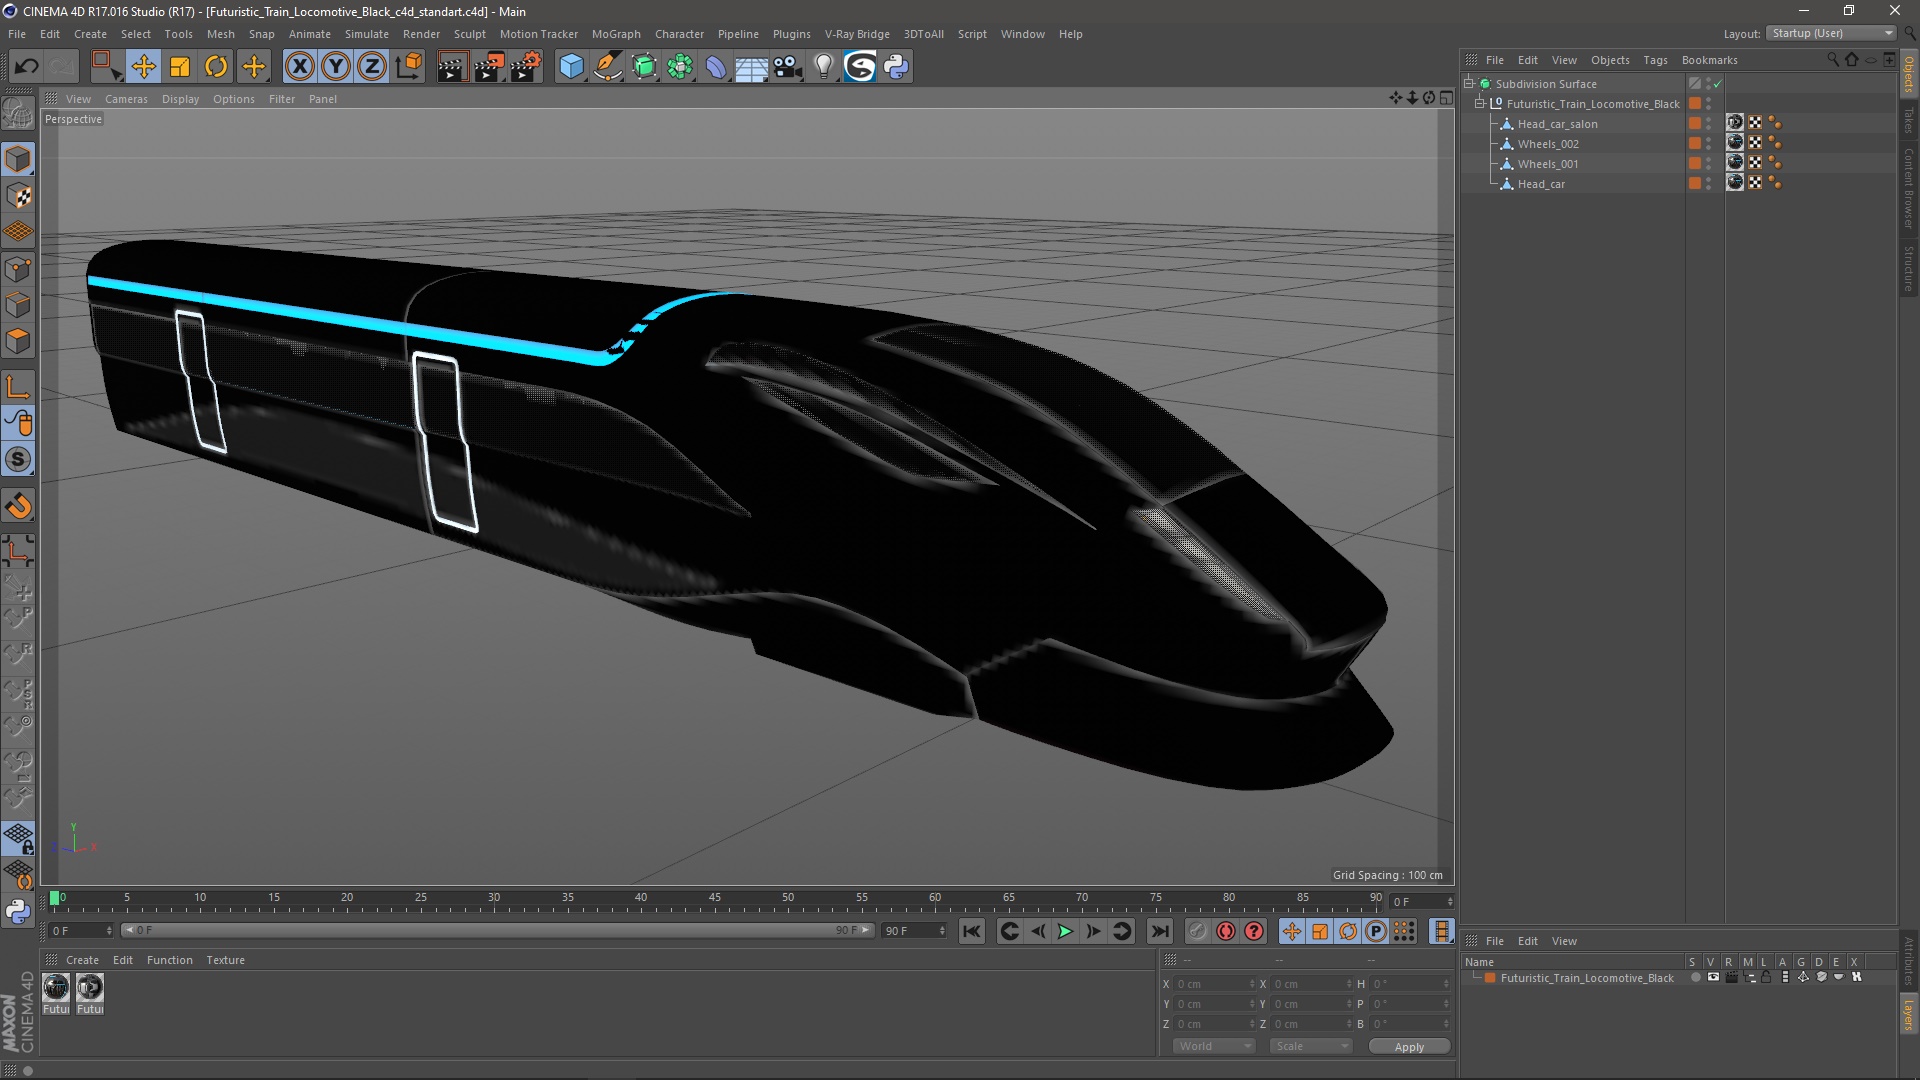This screenshot has width=1920, height=1080.
Task: Toggle Y axis lock
Action: click(x=336, y=67)
